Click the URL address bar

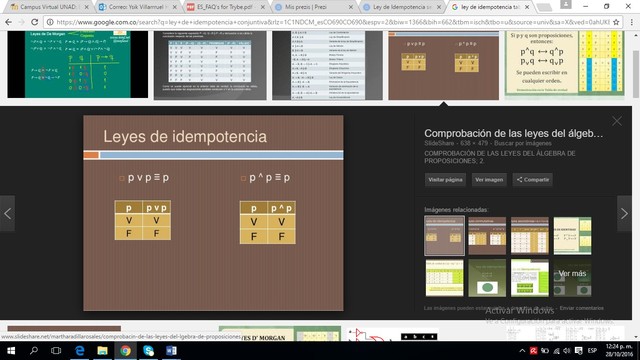point(333,22)
